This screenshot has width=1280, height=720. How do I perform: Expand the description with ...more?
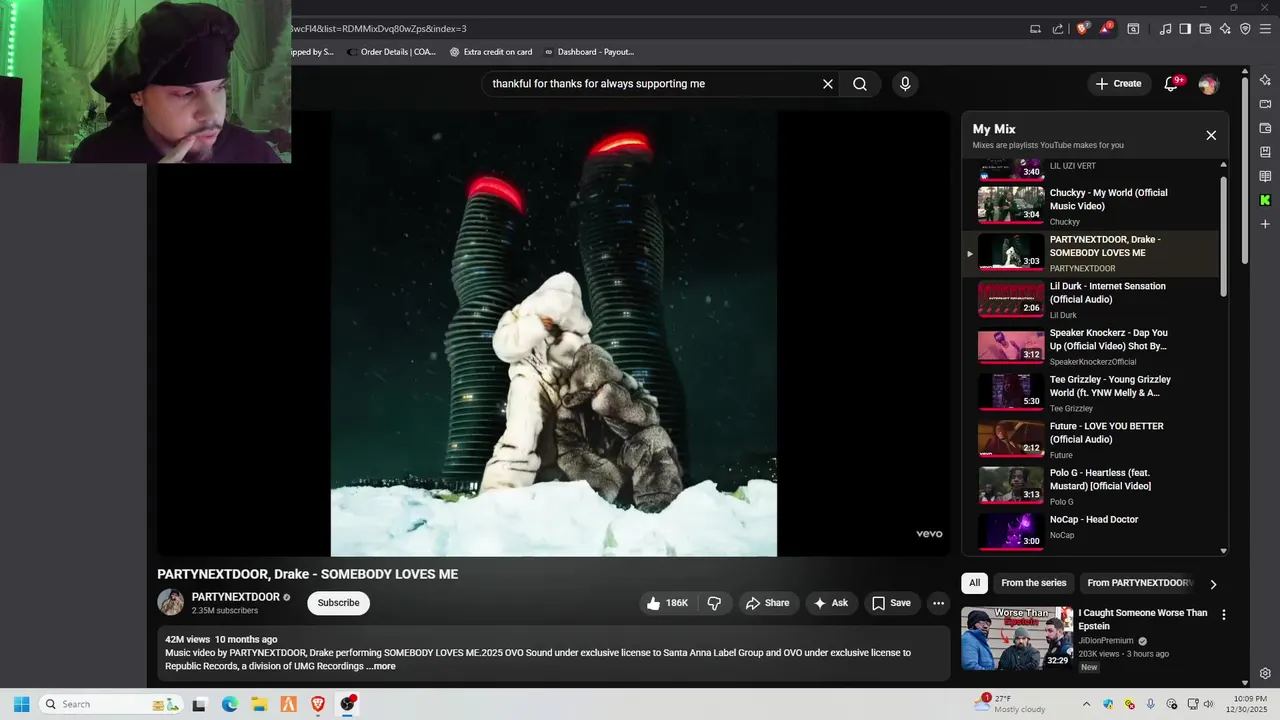(381, 666)
